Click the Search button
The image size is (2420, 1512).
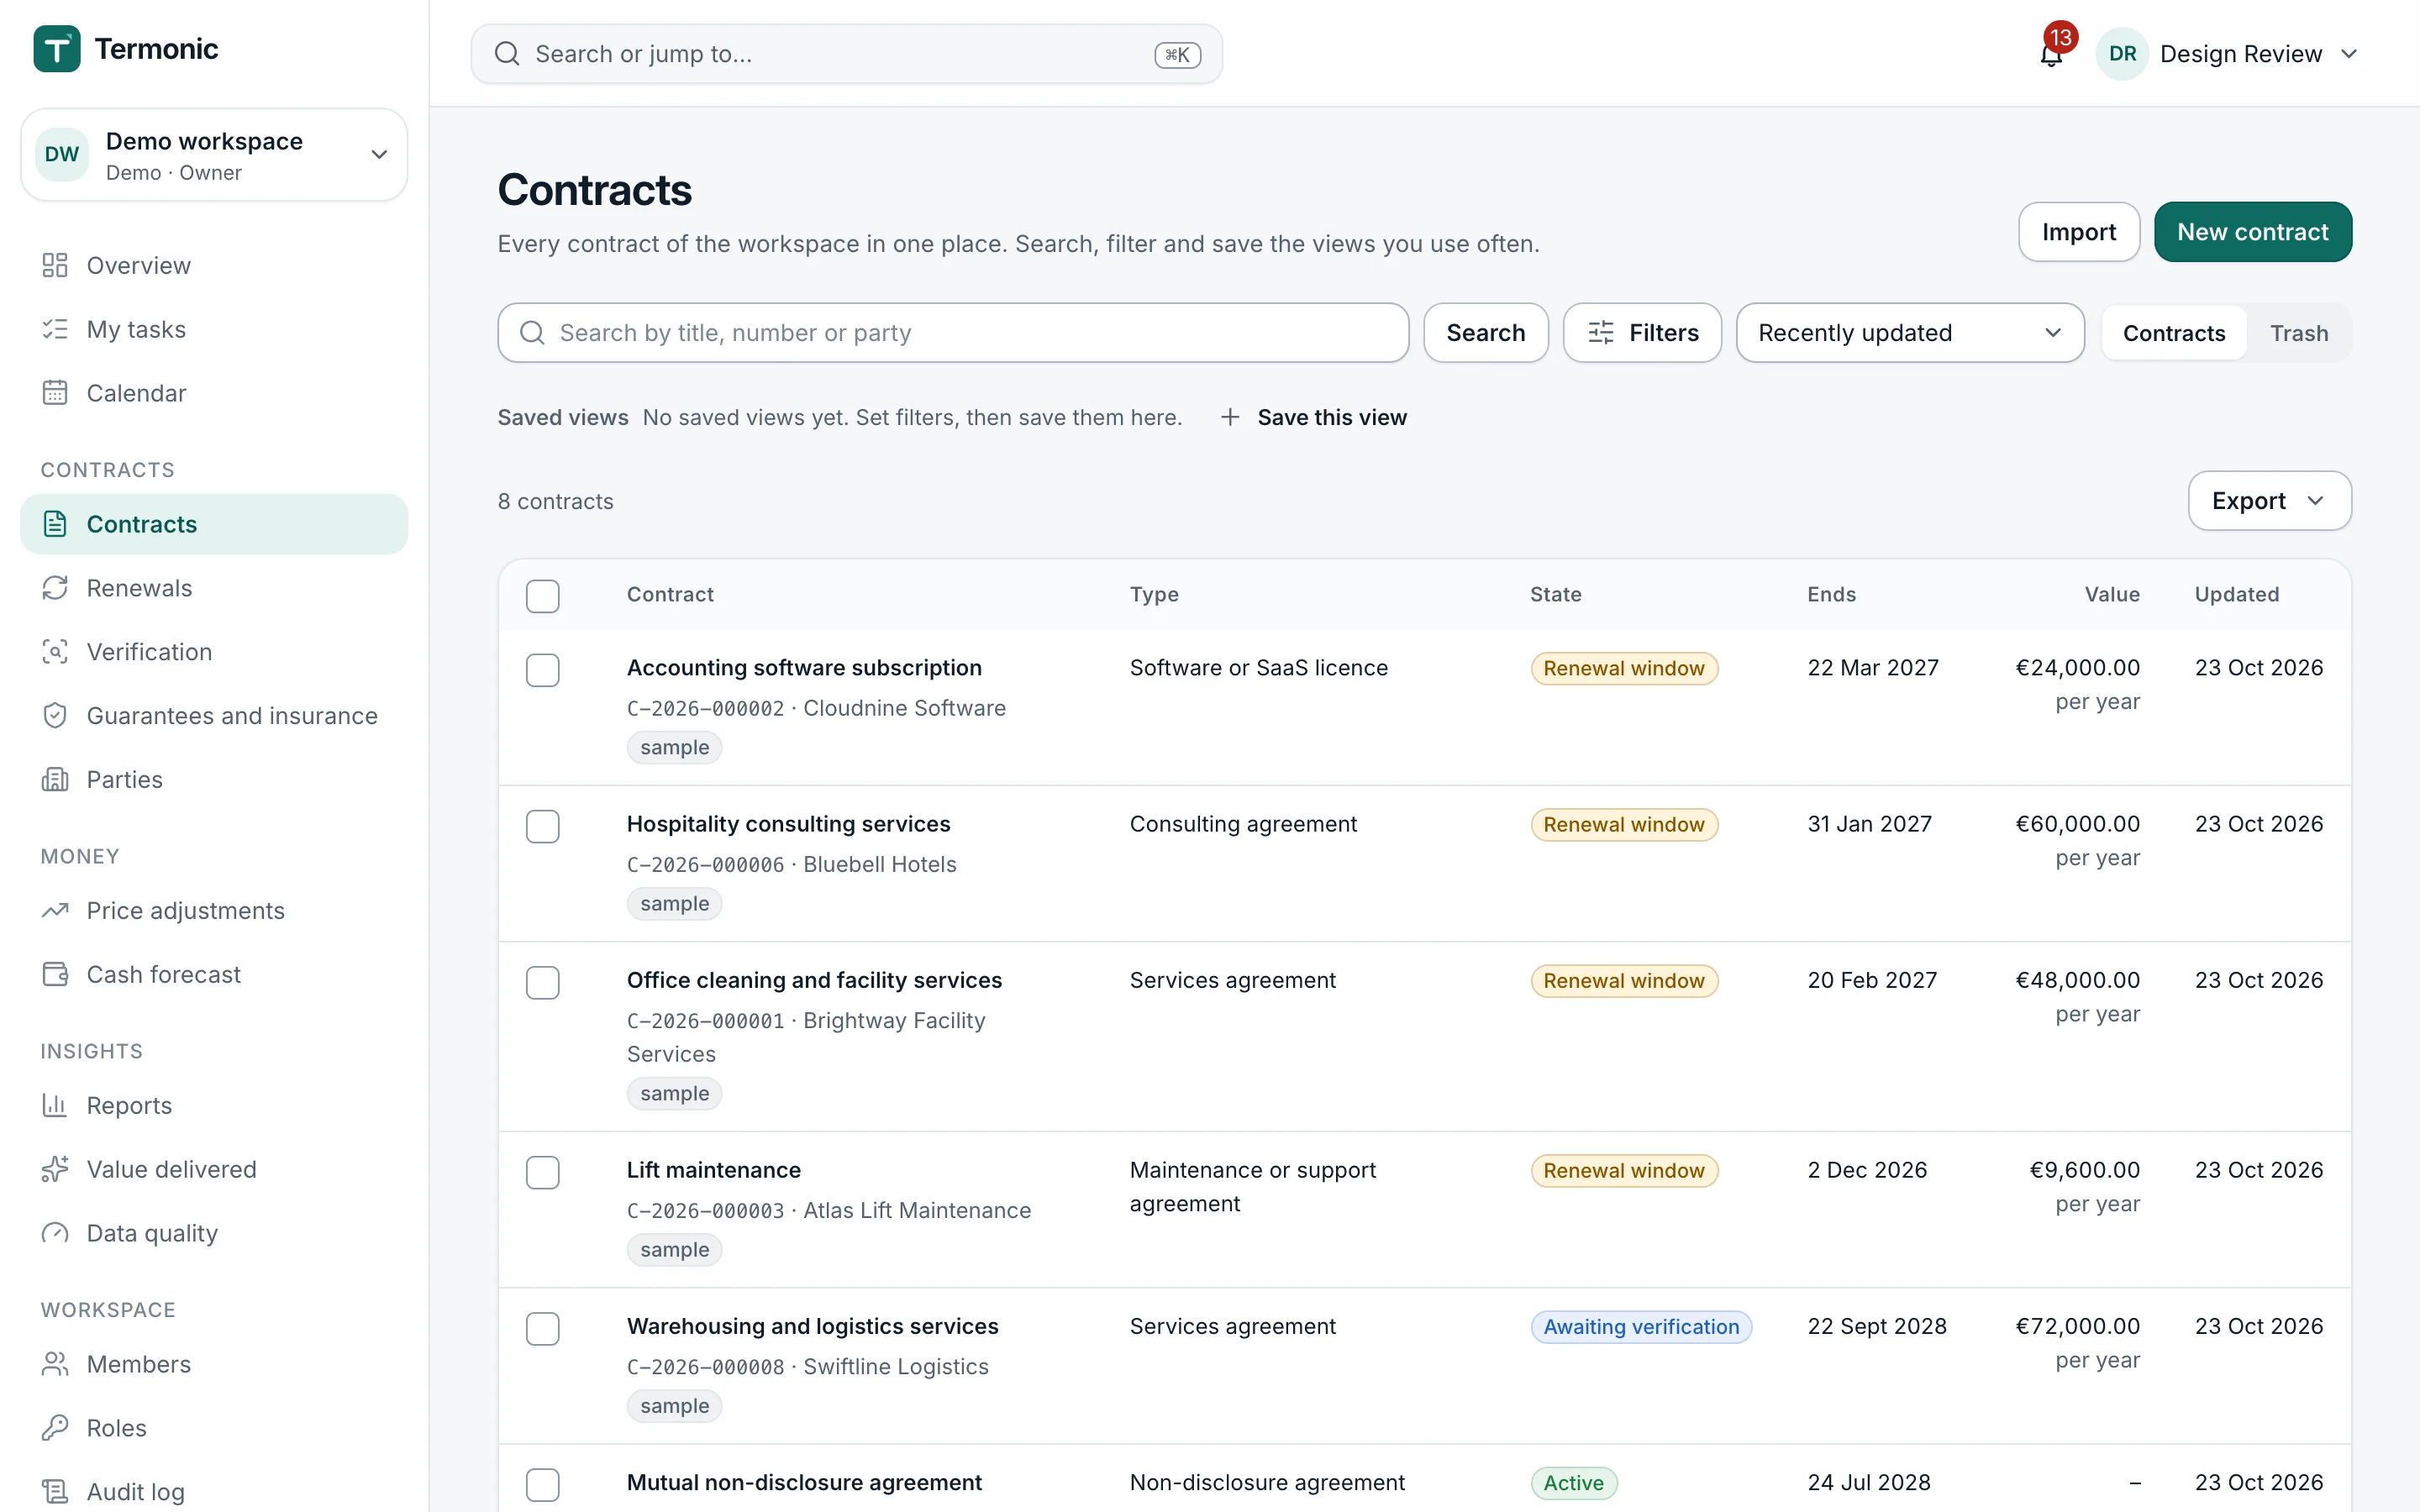tap(1486, 333)
